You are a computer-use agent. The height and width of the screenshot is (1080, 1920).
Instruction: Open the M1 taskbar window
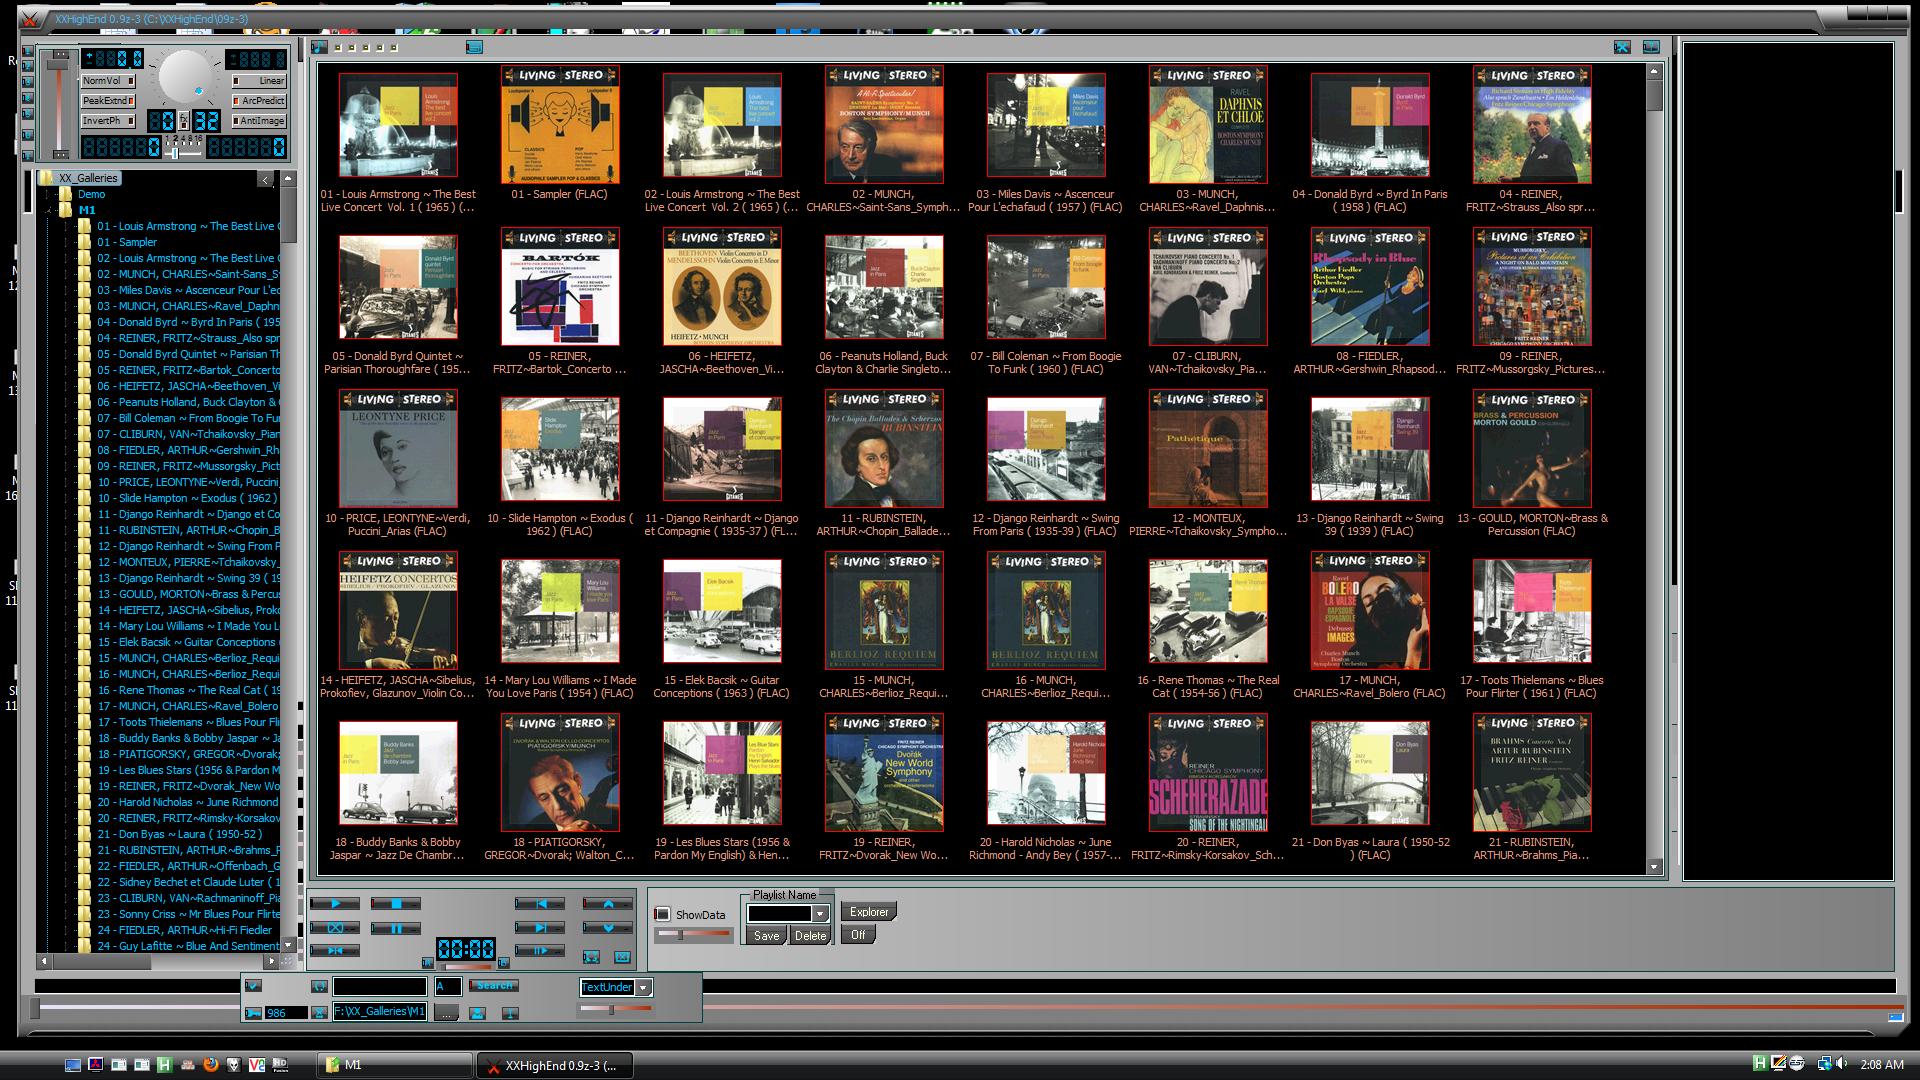pyautogui.click(x=395, y=1065)
